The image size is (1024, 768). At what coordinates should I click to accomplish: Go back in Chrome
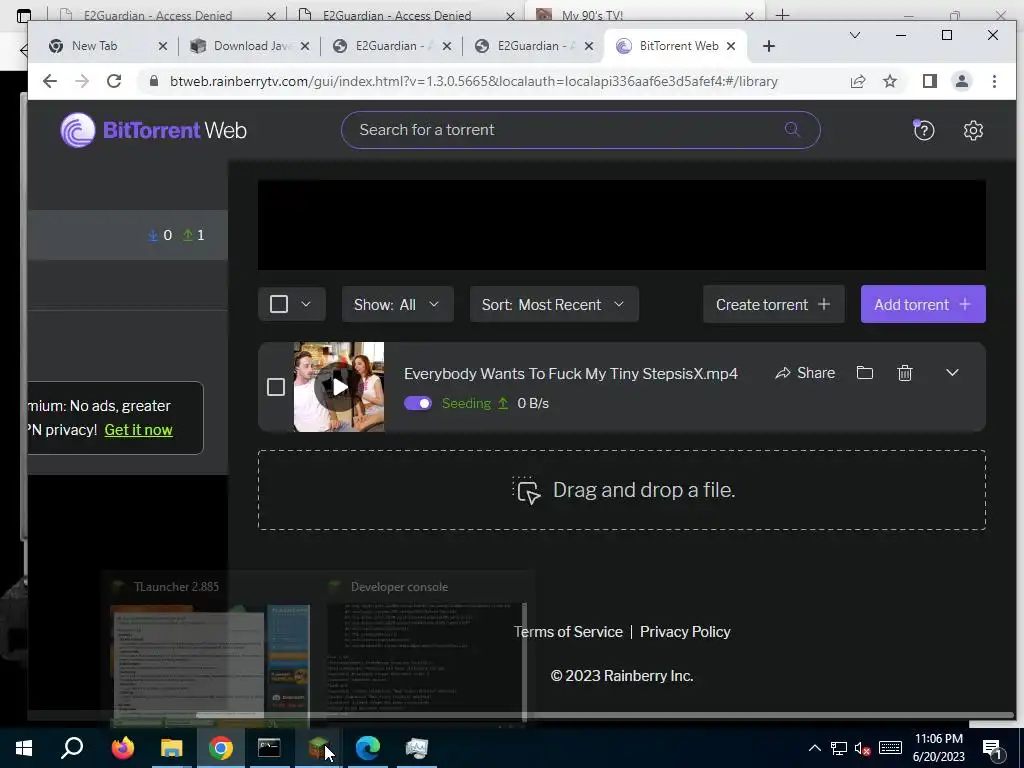pos(50,81)
